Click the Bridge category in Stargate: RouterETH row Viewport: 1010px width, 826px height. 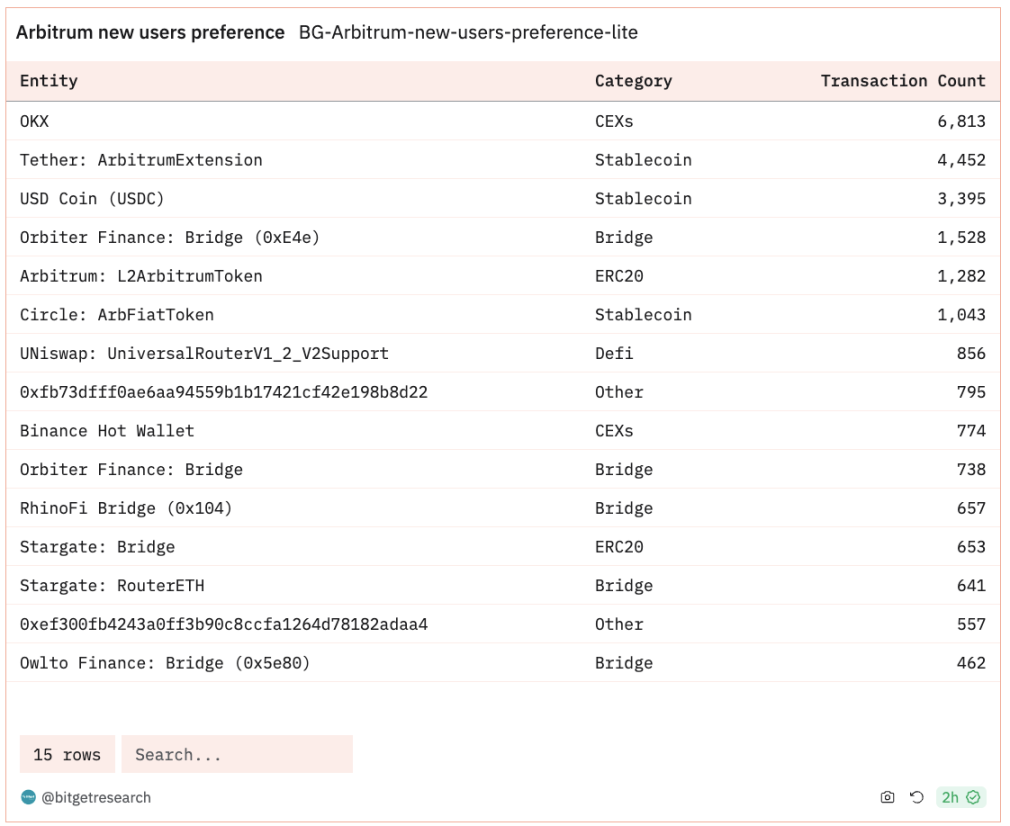624,585
